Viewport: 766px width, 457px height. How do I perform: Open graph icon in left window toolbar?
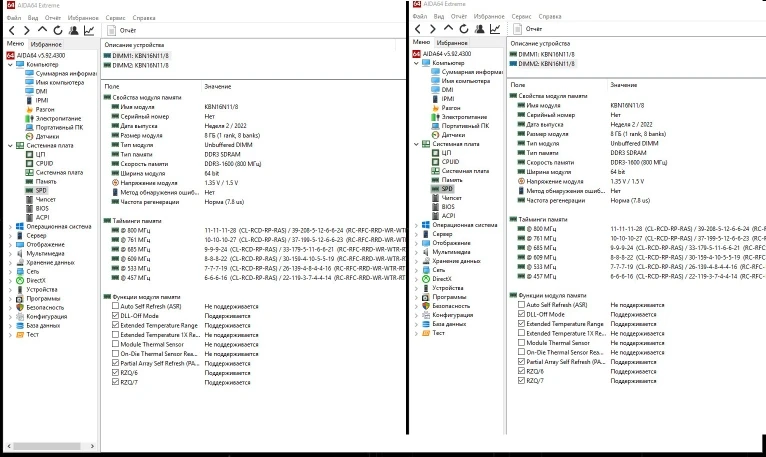89,30
